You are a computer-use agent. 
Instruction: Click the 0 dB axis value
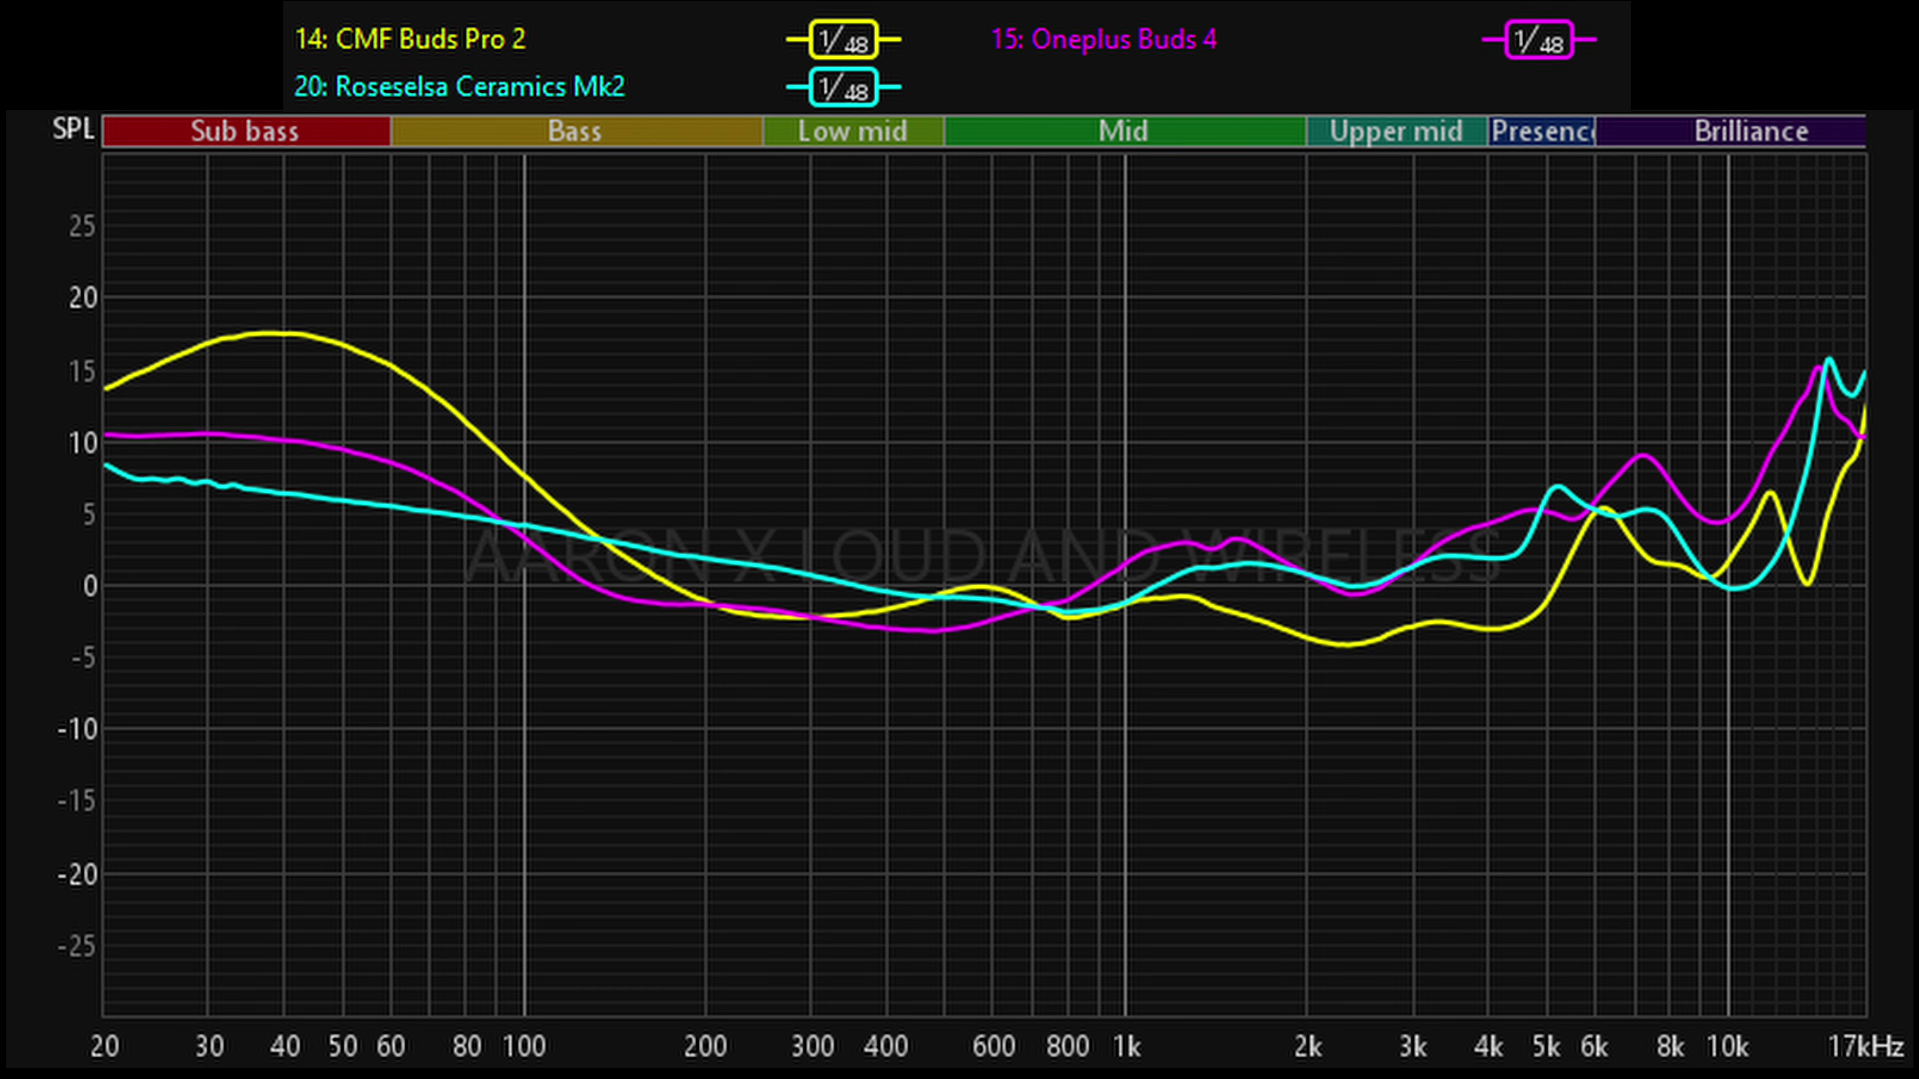[90, 586]
